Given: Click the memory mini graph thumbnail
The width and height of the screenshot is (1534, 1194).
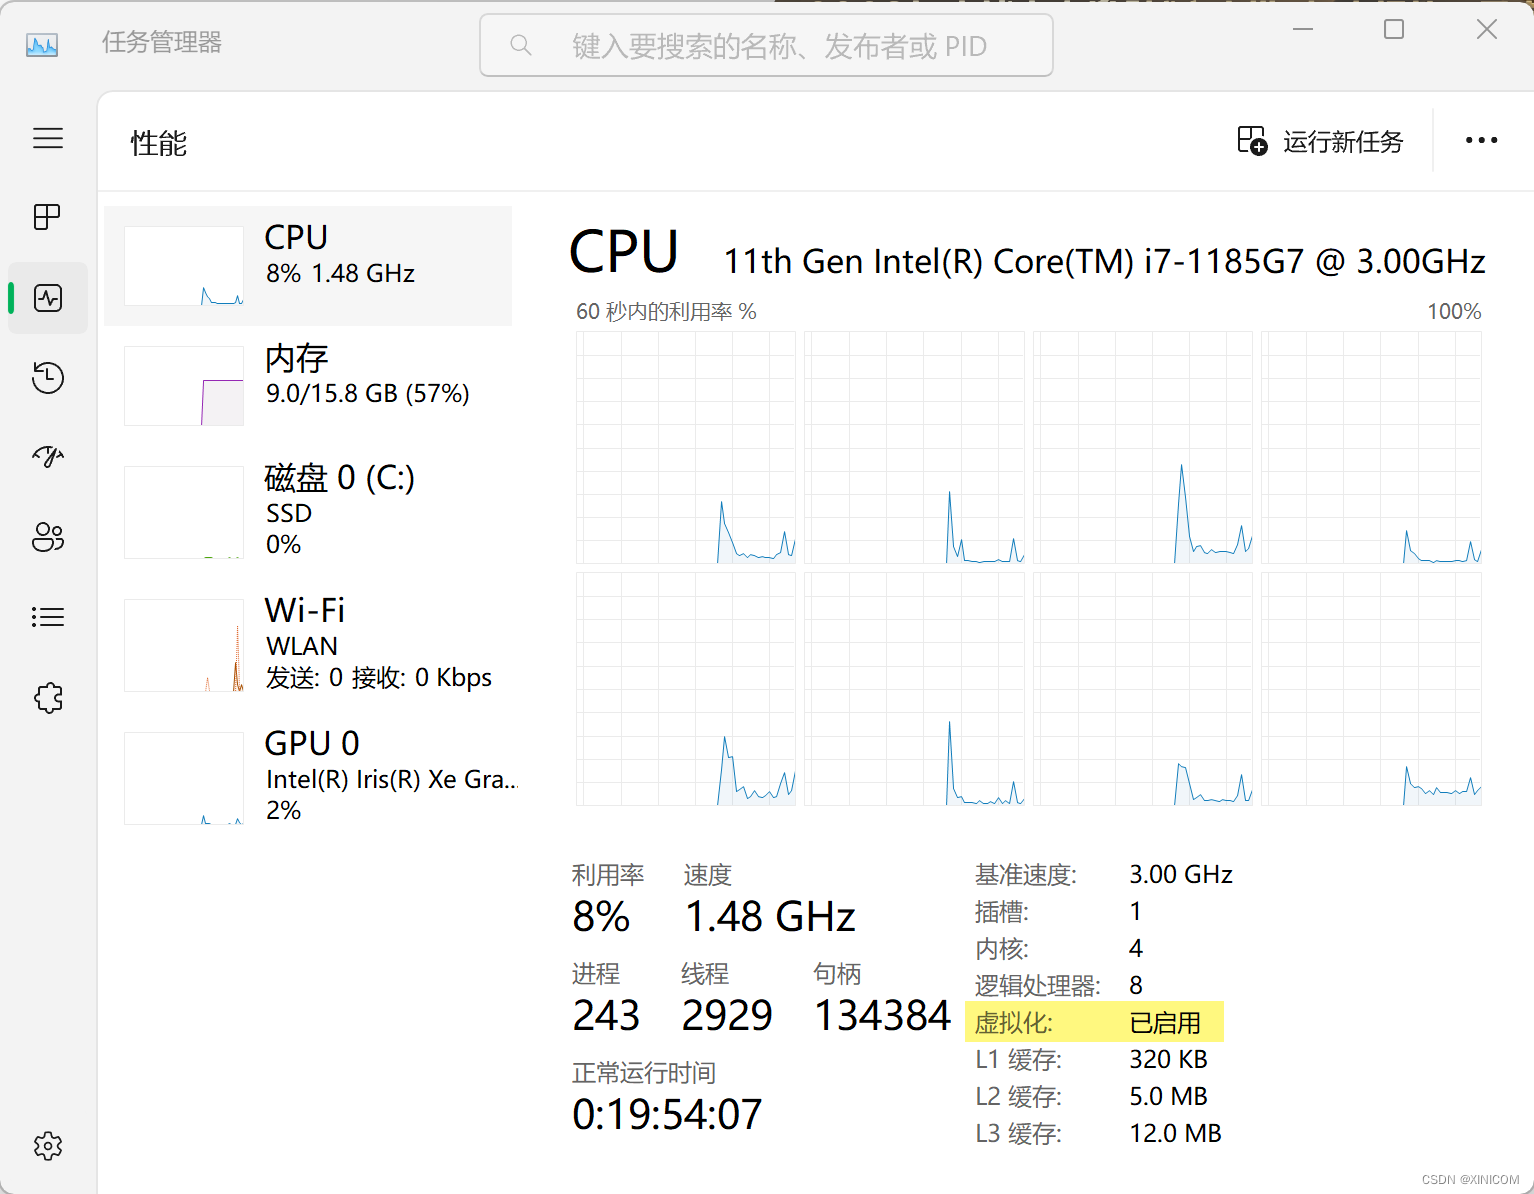Looking at the screenshot, I should click(184, 386).
